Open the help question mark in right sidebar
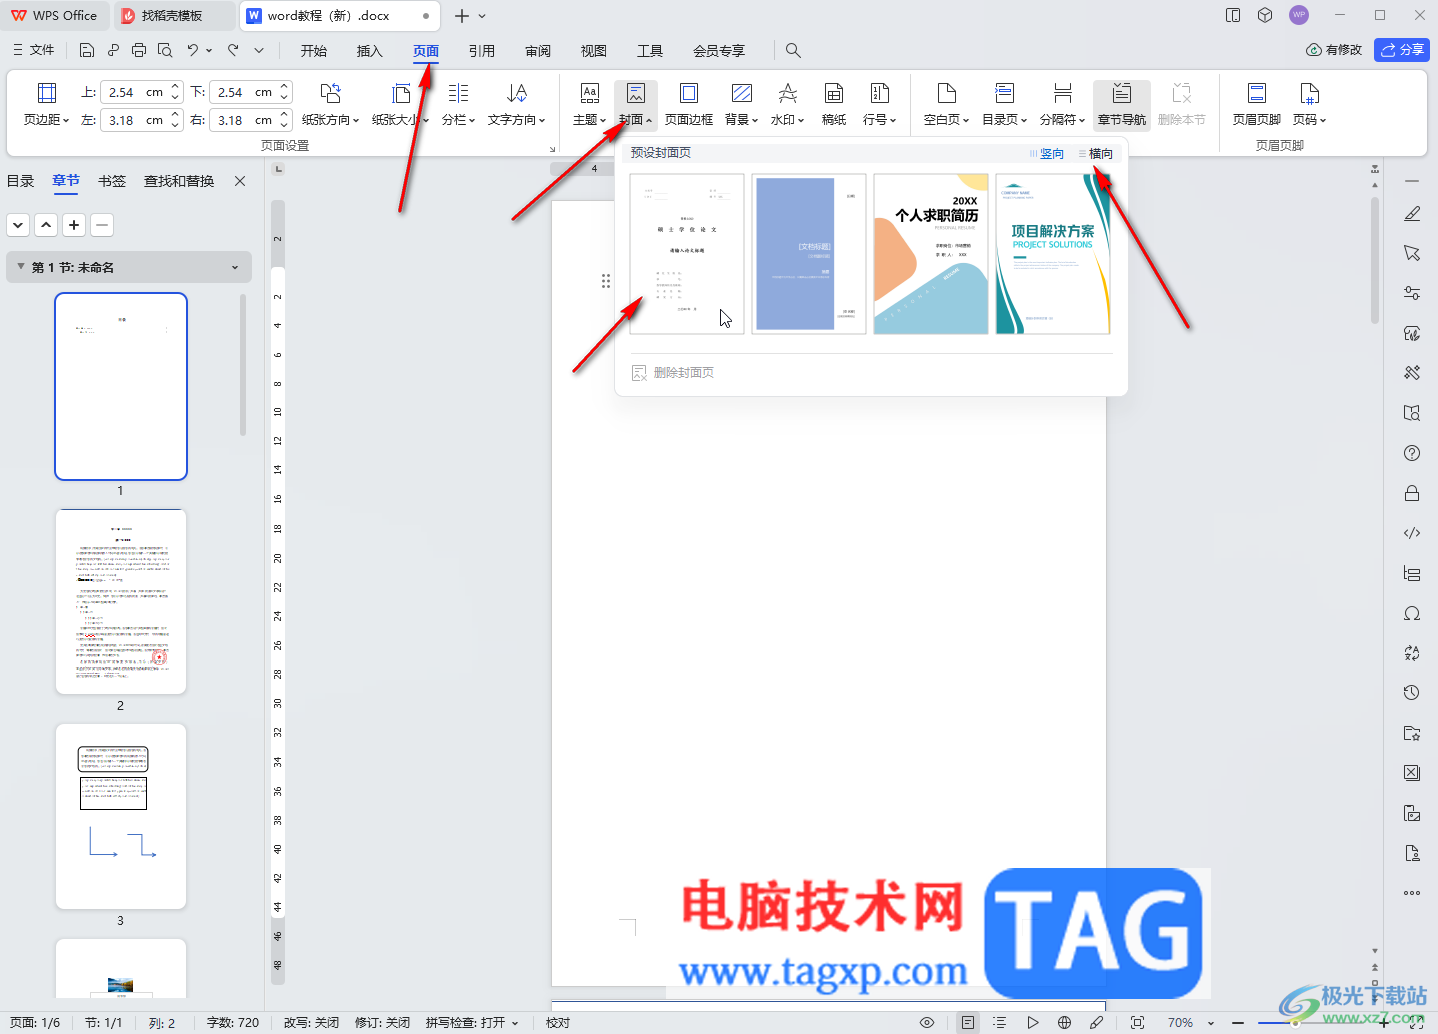The image size is (1438, 1034). point(1412,453)
